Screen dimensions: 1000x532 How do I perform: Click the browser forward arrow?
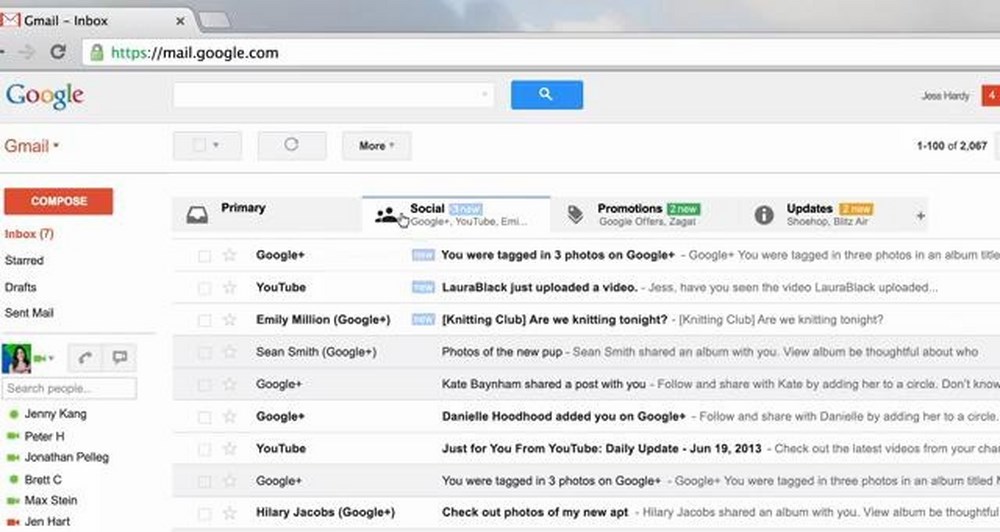point(27,52)
